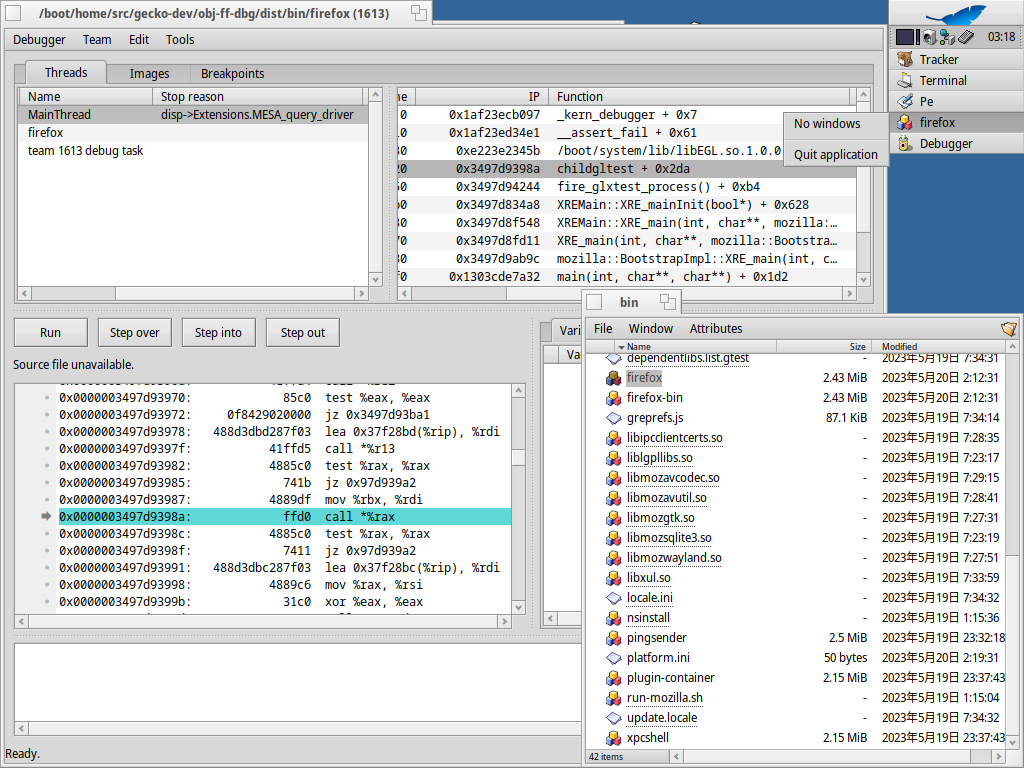Switch to the Images tab

149,74
